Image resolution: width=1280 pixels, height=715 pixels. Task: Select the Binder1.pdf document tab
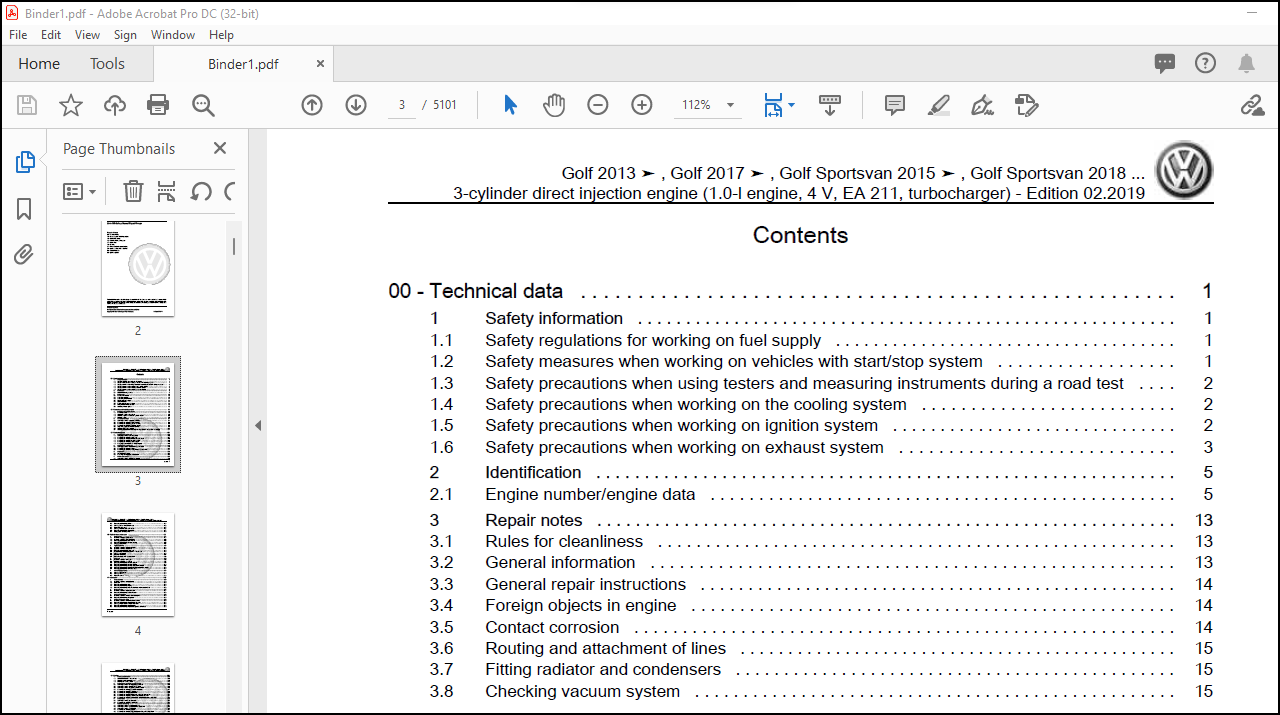pos(243,64)
